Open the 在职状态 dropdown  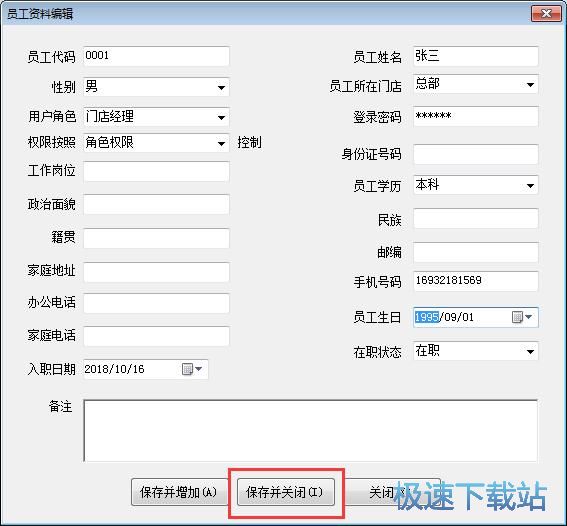[x=530, y=351]
